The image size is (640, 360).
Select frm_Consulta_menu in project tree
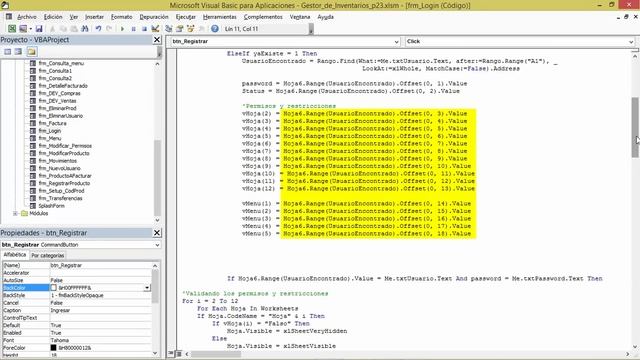pyautogui.click(x=61, y=63)
